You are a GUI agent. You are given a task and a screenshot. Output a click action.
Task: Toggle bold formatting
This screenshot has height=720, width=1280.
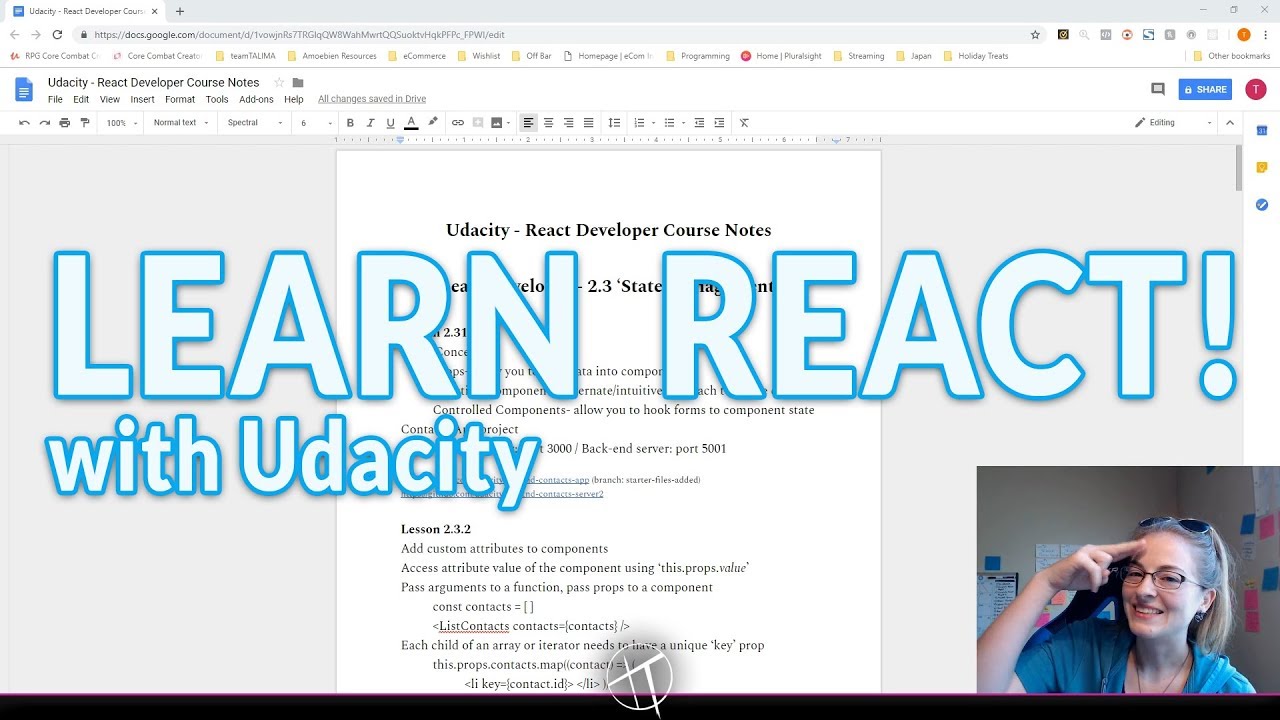point(350,123)
